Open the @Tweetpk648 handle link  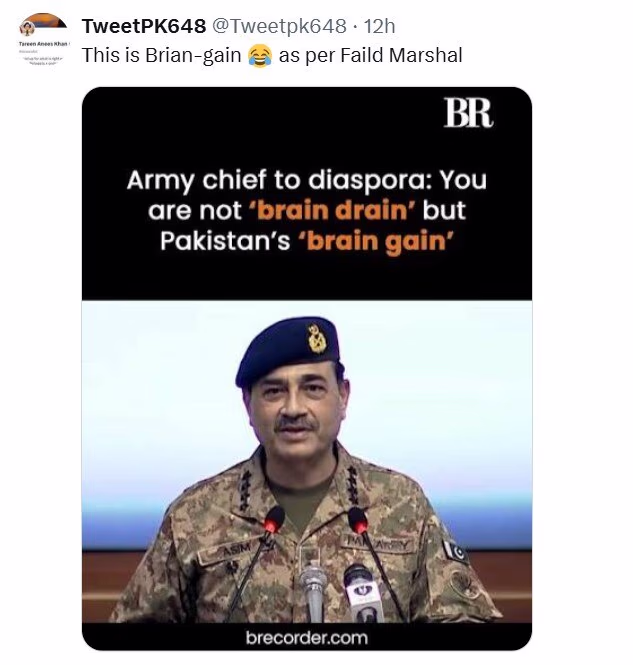(279, 26)
